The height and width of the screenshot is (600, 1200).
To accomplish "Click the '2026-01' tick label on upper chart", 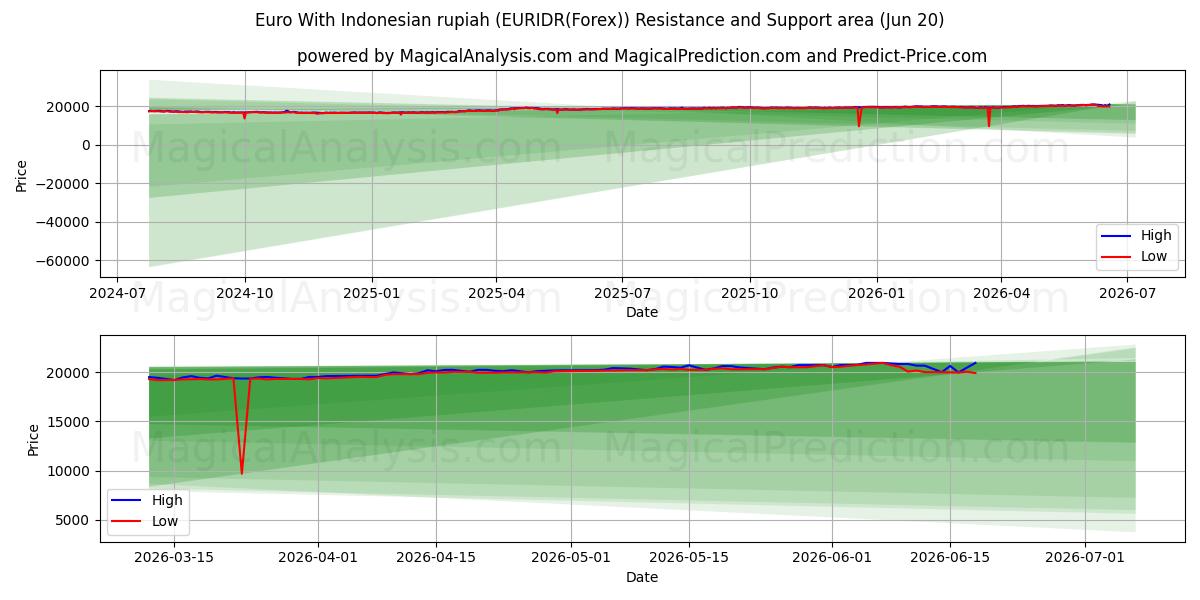I will click(x=877, y=293).
